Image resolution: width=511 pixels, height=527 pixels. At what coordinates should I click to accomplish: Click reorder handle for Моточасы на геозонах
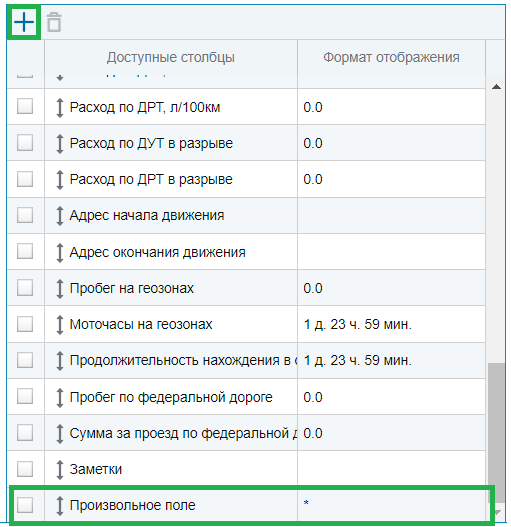click(x=60, y=324)
